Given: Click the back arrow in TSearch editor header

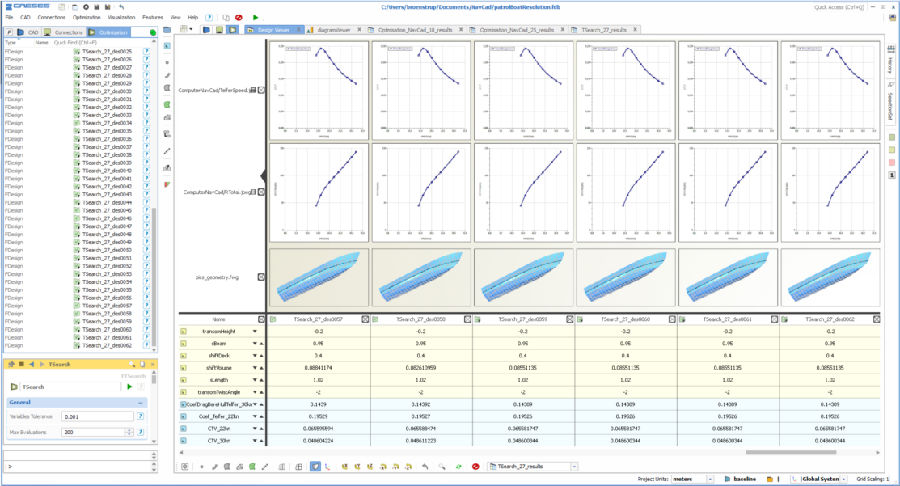Looking at the screenshot, I should (x=31, y=364).
